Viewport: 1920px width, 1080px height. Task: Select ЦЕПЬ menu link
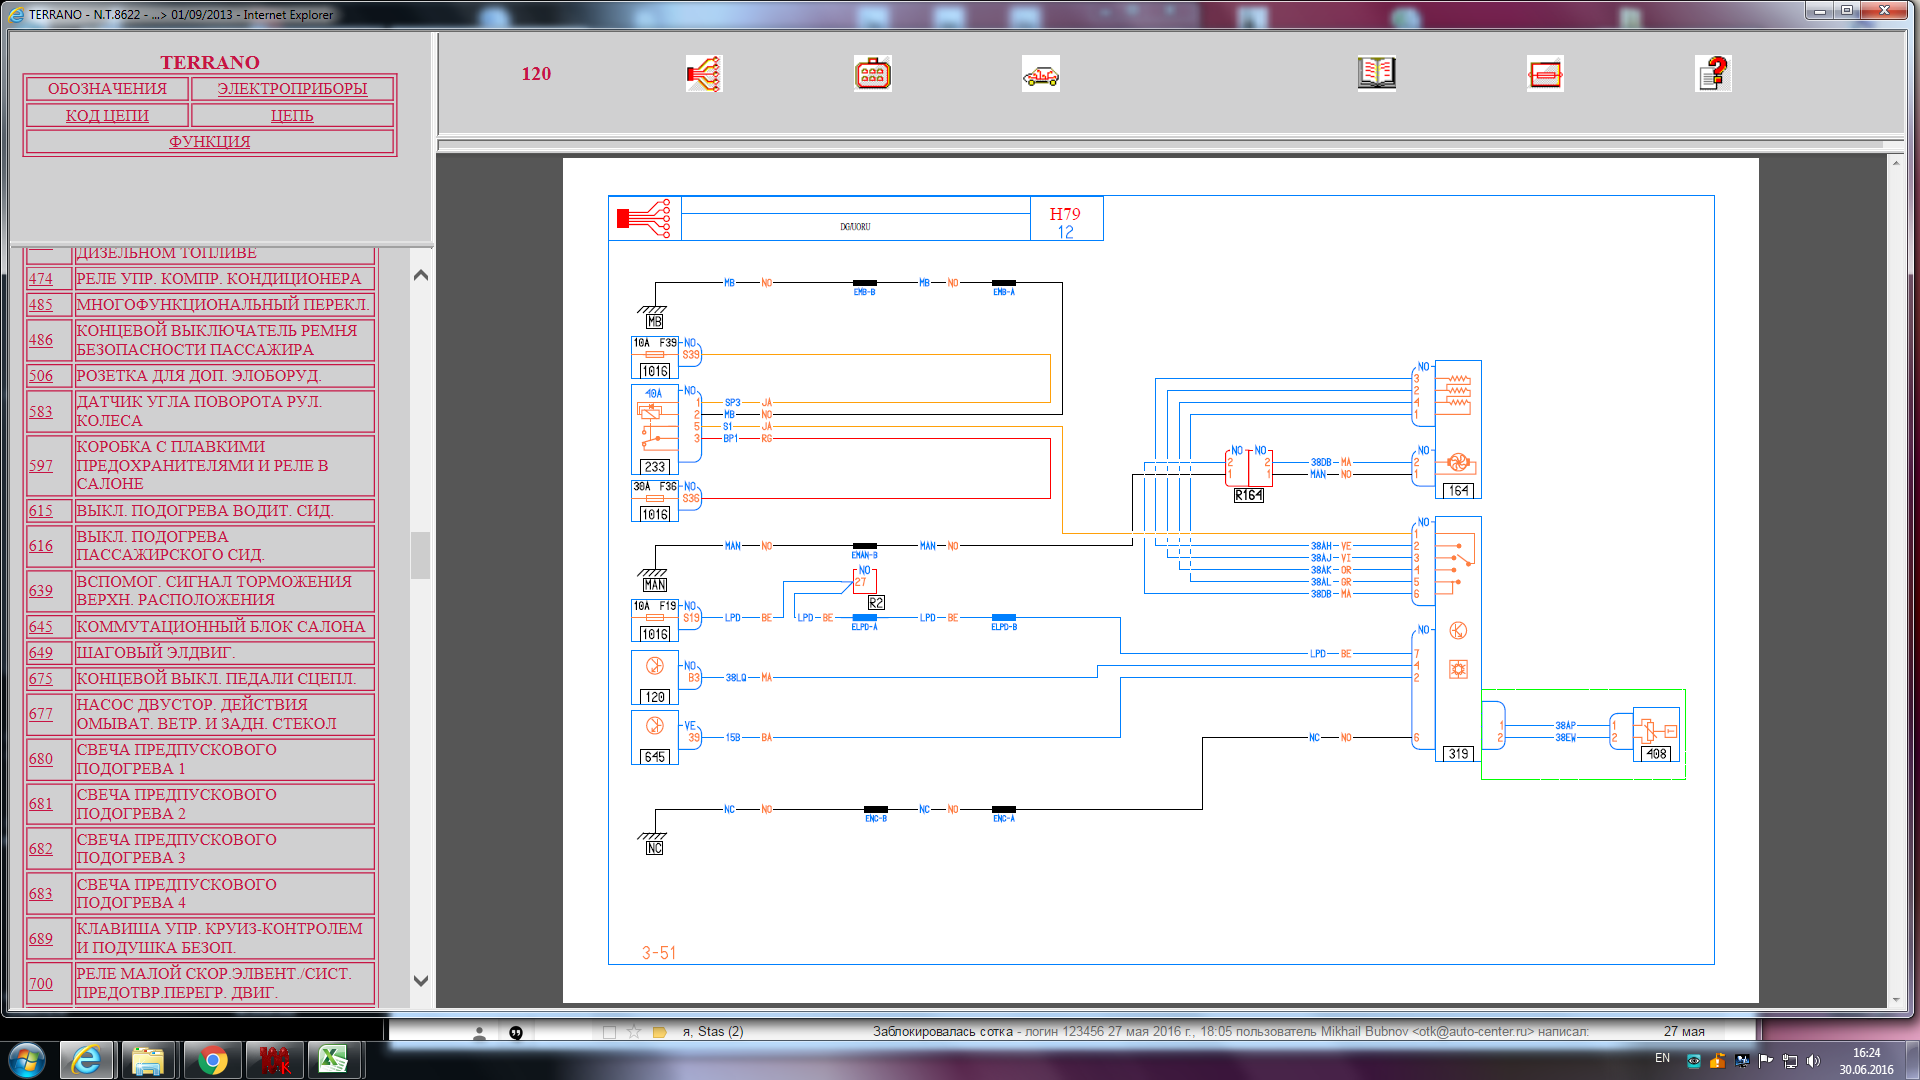pyautogui.click(x=292, y=116)
